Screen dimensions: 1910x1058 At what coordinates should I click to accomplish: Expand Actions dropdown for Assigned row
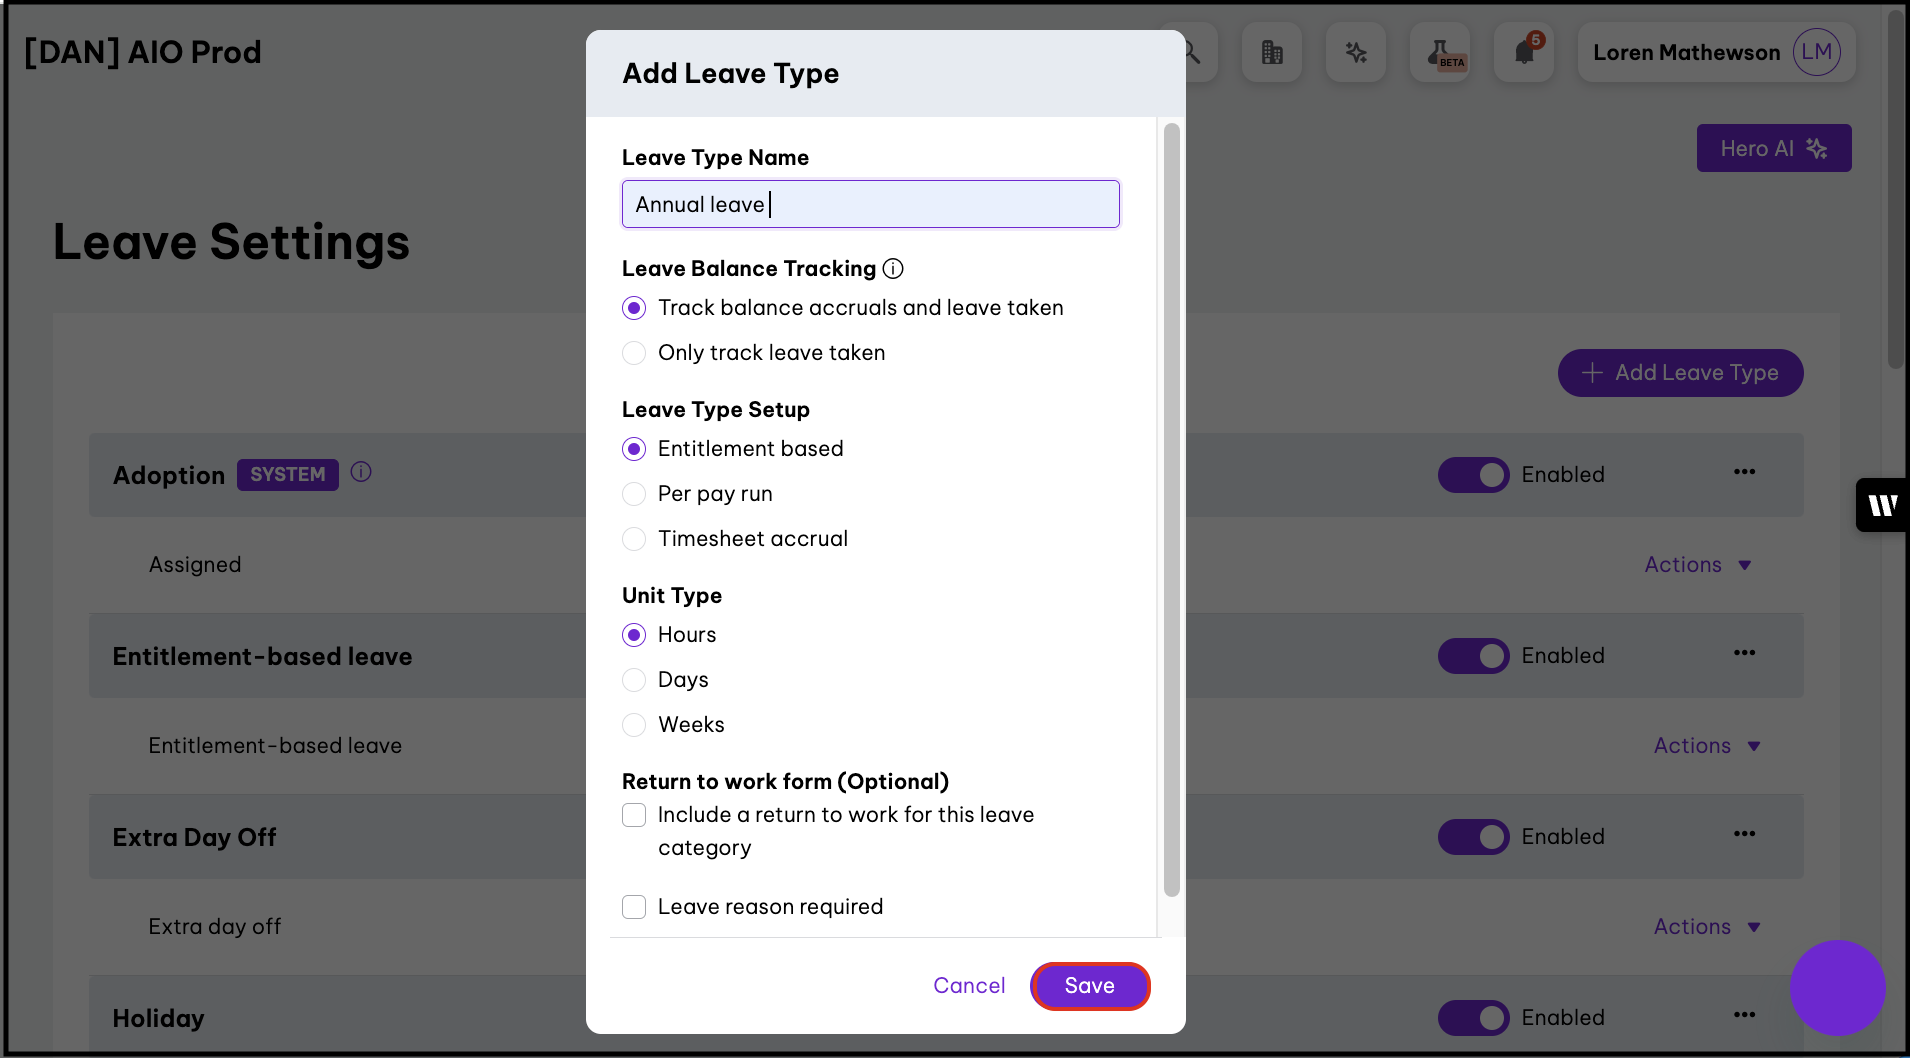1697,565
